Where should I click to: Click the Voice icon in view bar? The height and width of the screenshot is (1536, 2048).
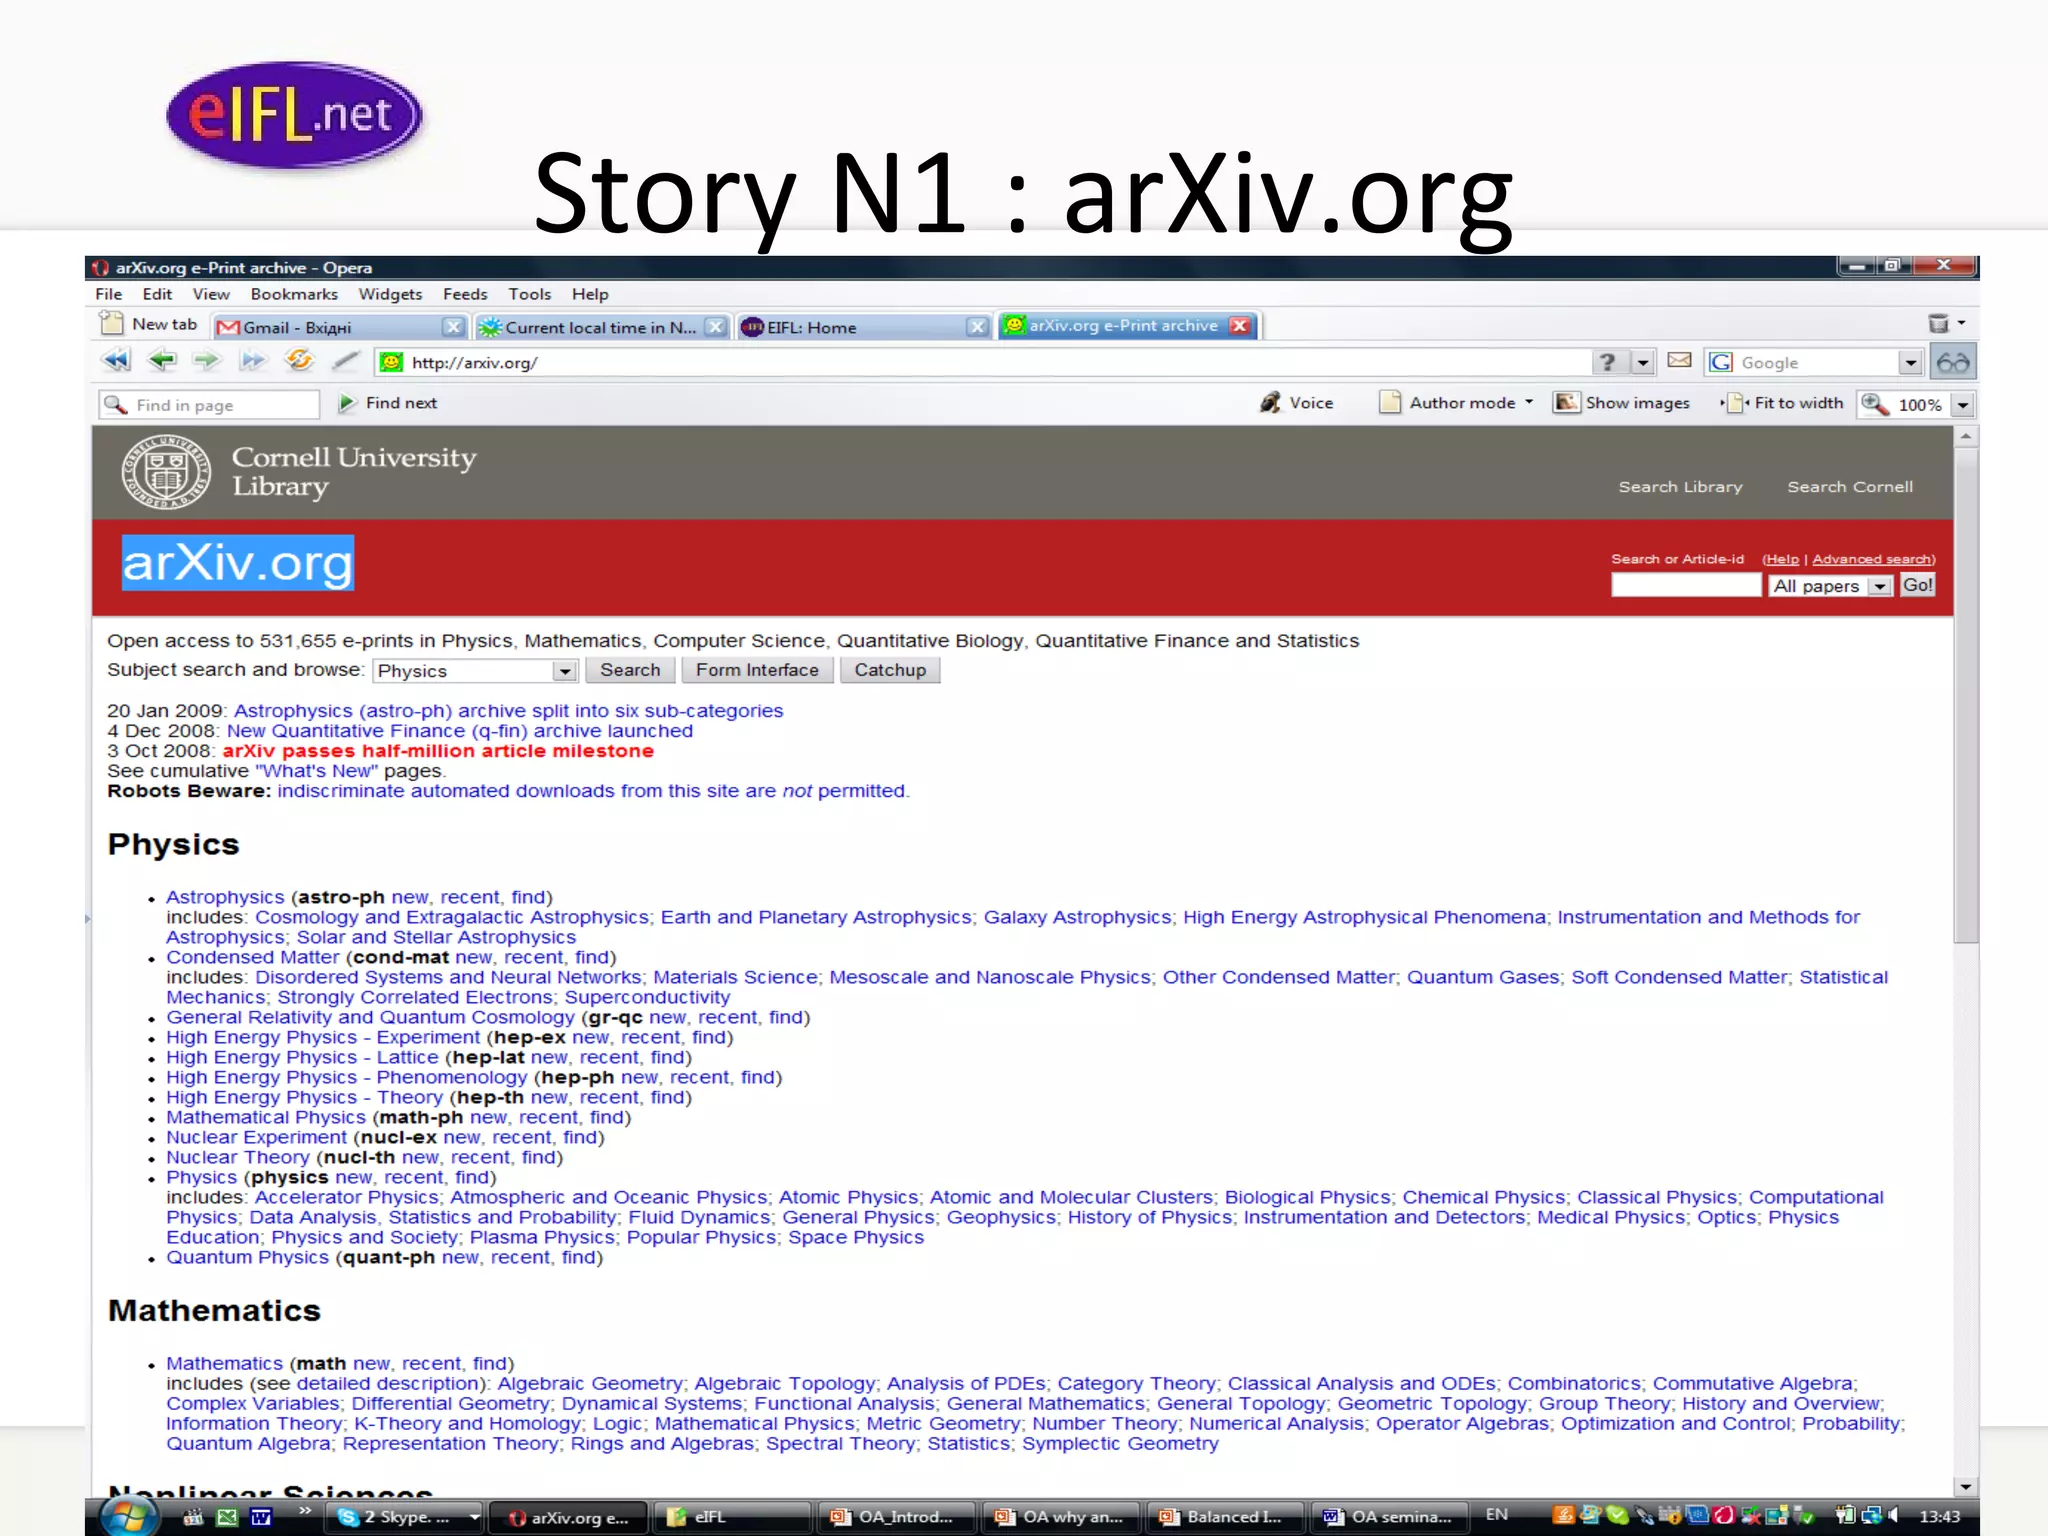(1271, 403)
